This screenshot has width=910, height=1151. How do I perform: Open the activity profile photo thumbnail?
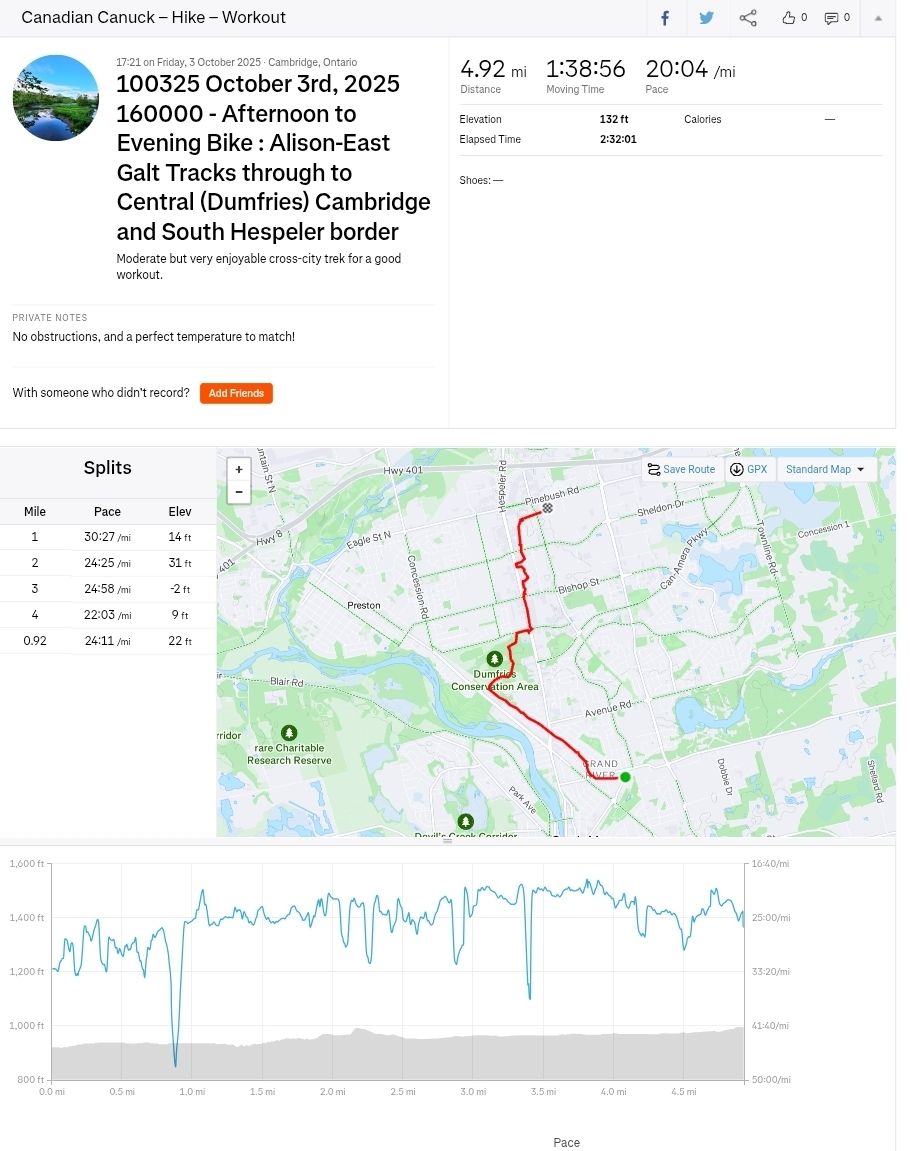click(x=56, y=98)
